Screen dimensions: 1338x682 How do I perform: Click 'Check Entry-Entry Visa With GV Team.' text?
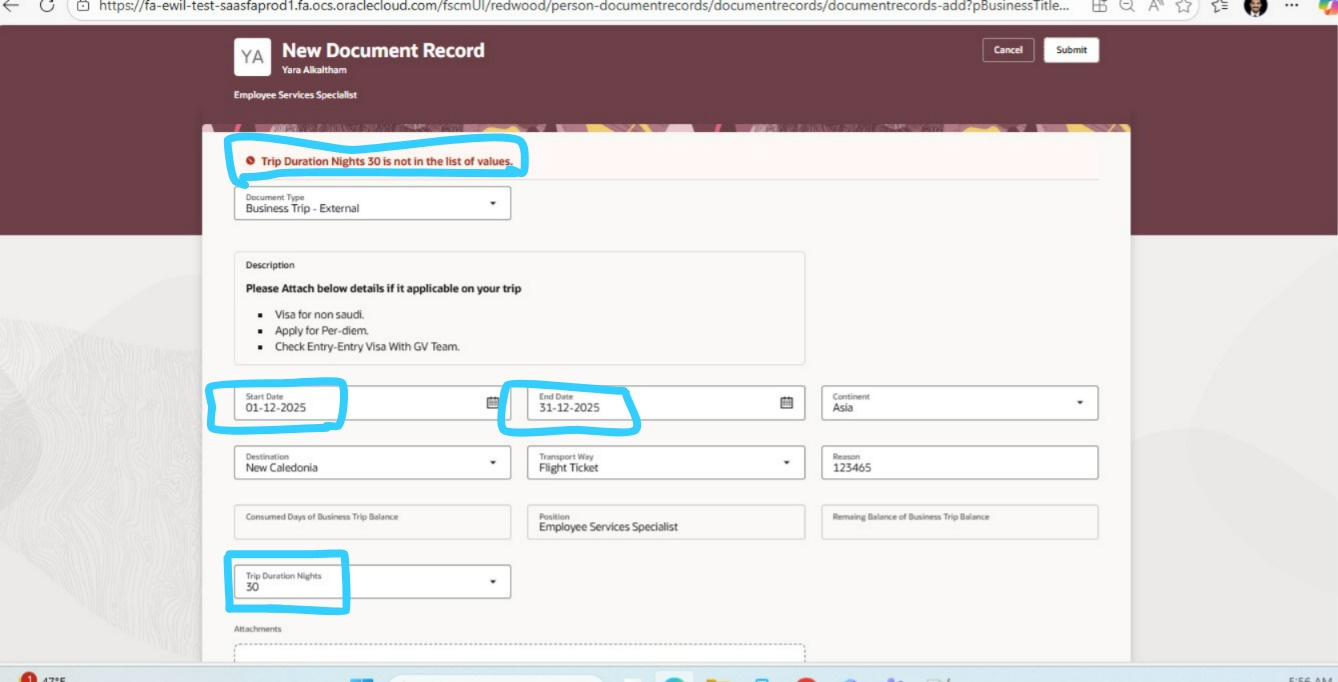point(367,347)
